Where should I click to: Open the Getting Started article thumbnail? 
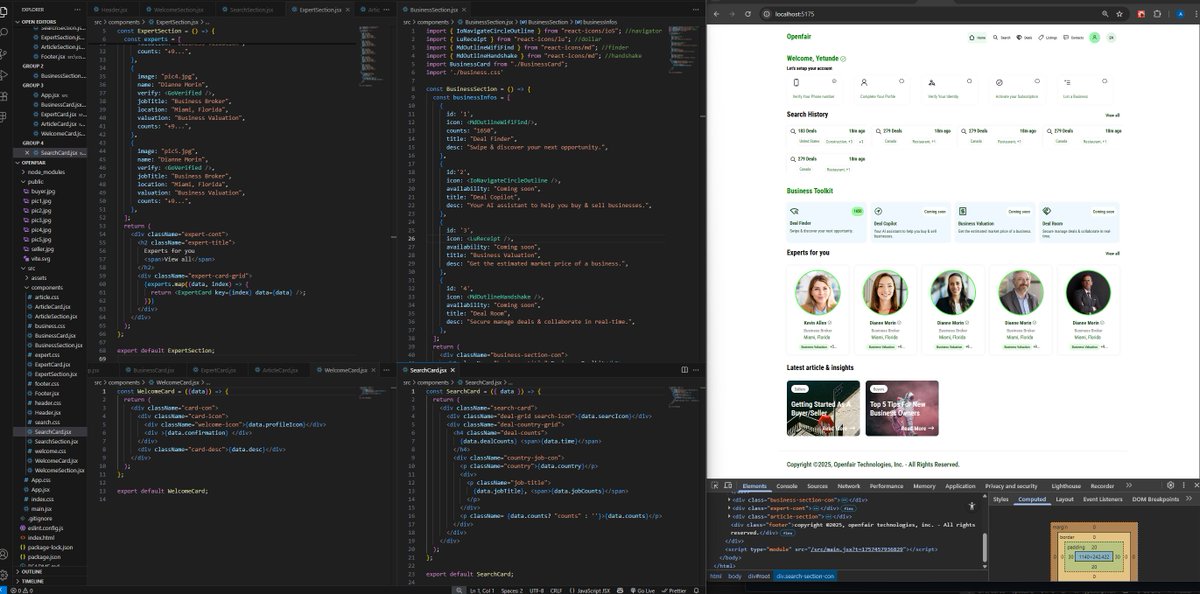click(x=823, y=408)
